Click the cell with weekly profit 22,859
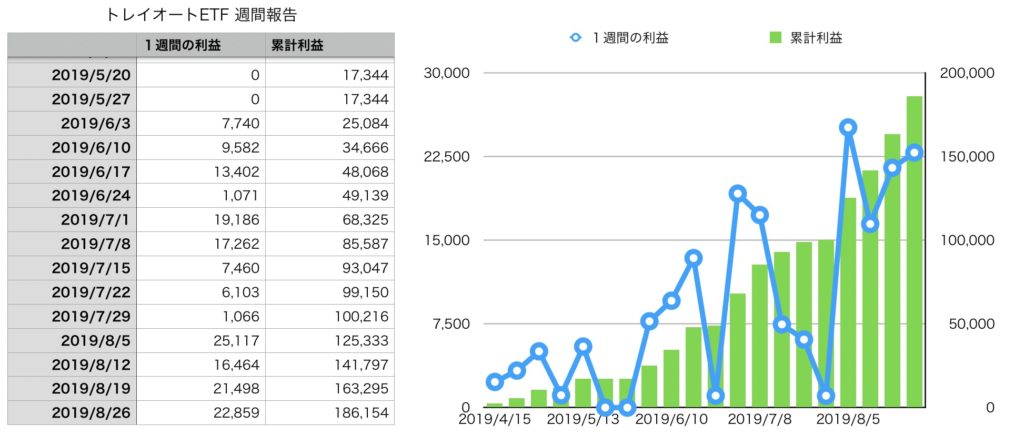This screenshot has width=1024, height=445. click(x=201, y=413)
